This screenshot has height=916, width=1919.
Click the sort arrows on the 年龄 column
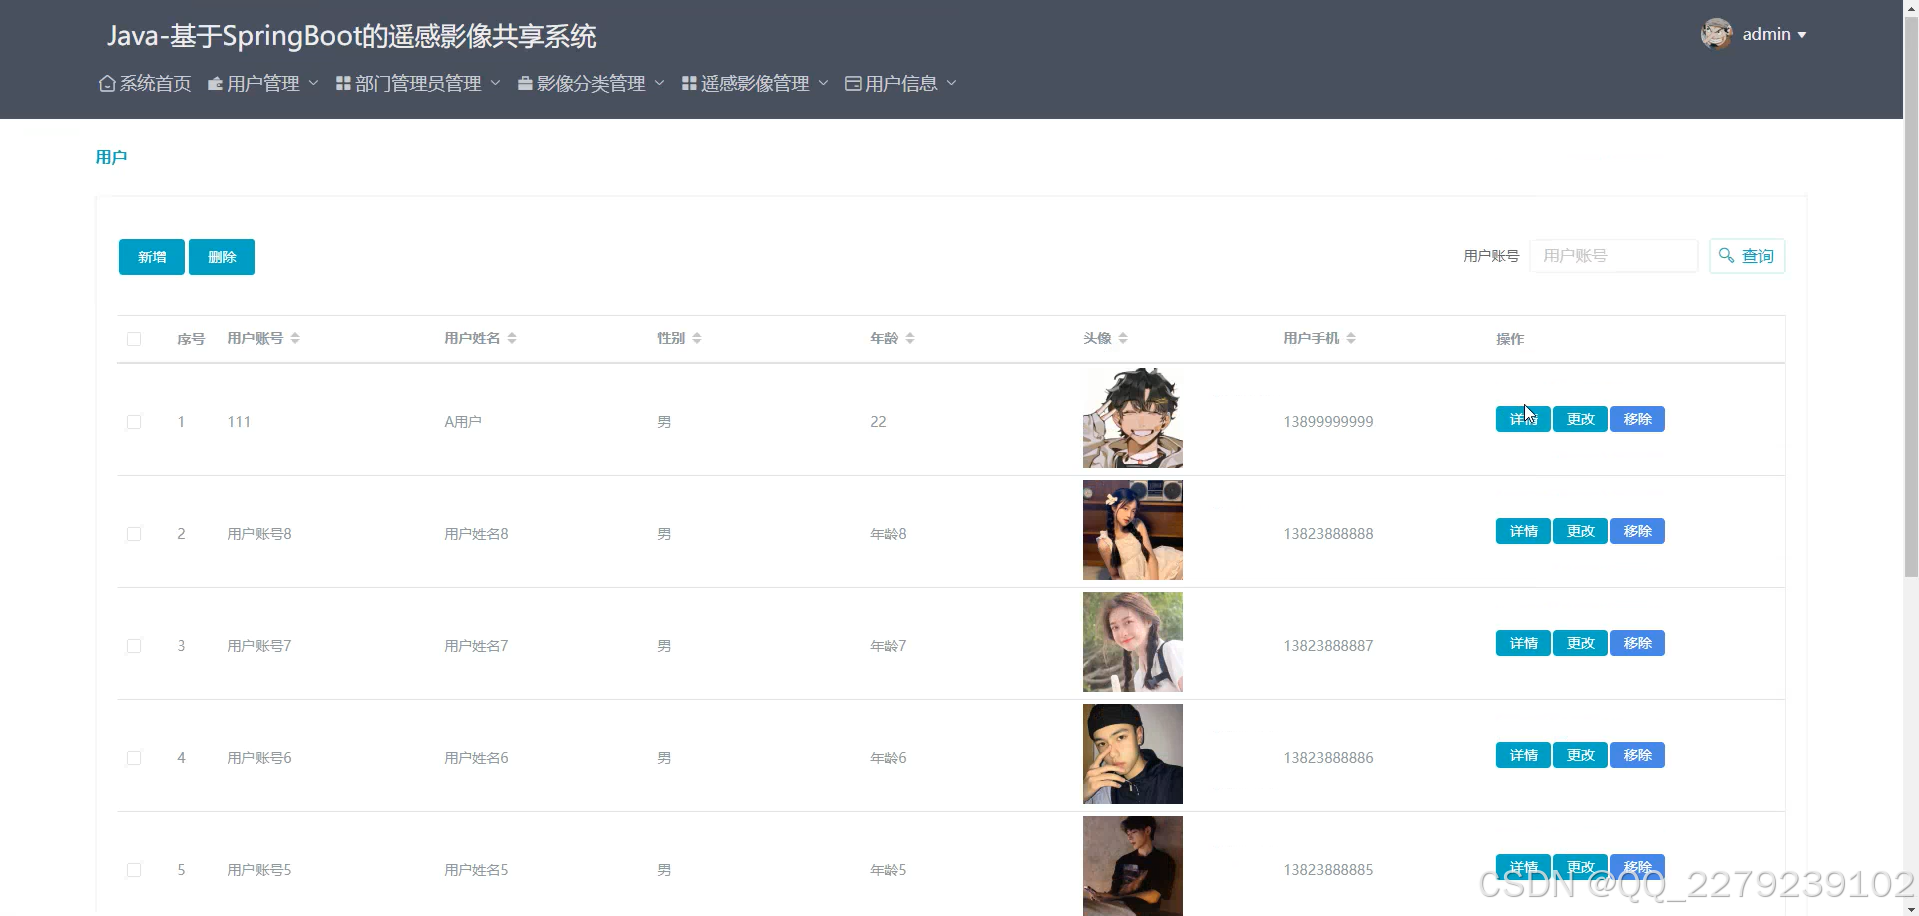point(911,338)
